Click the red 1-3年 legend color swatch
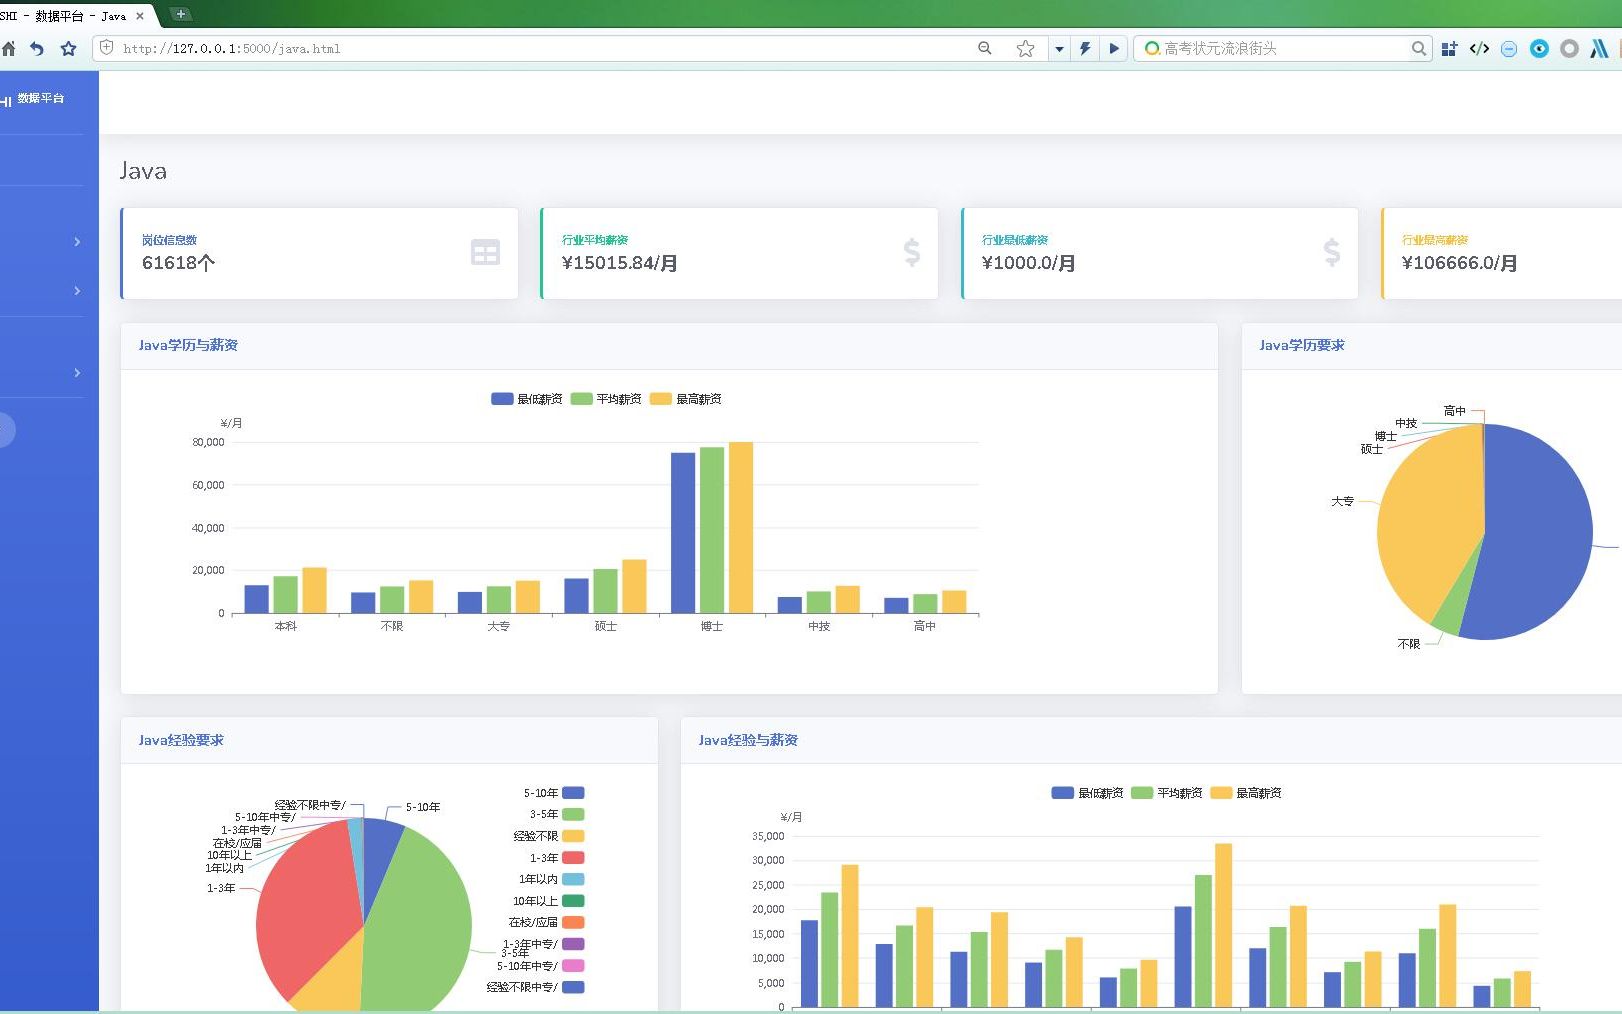This screenshot has width=1622, height=1014. tap(573, 858)
